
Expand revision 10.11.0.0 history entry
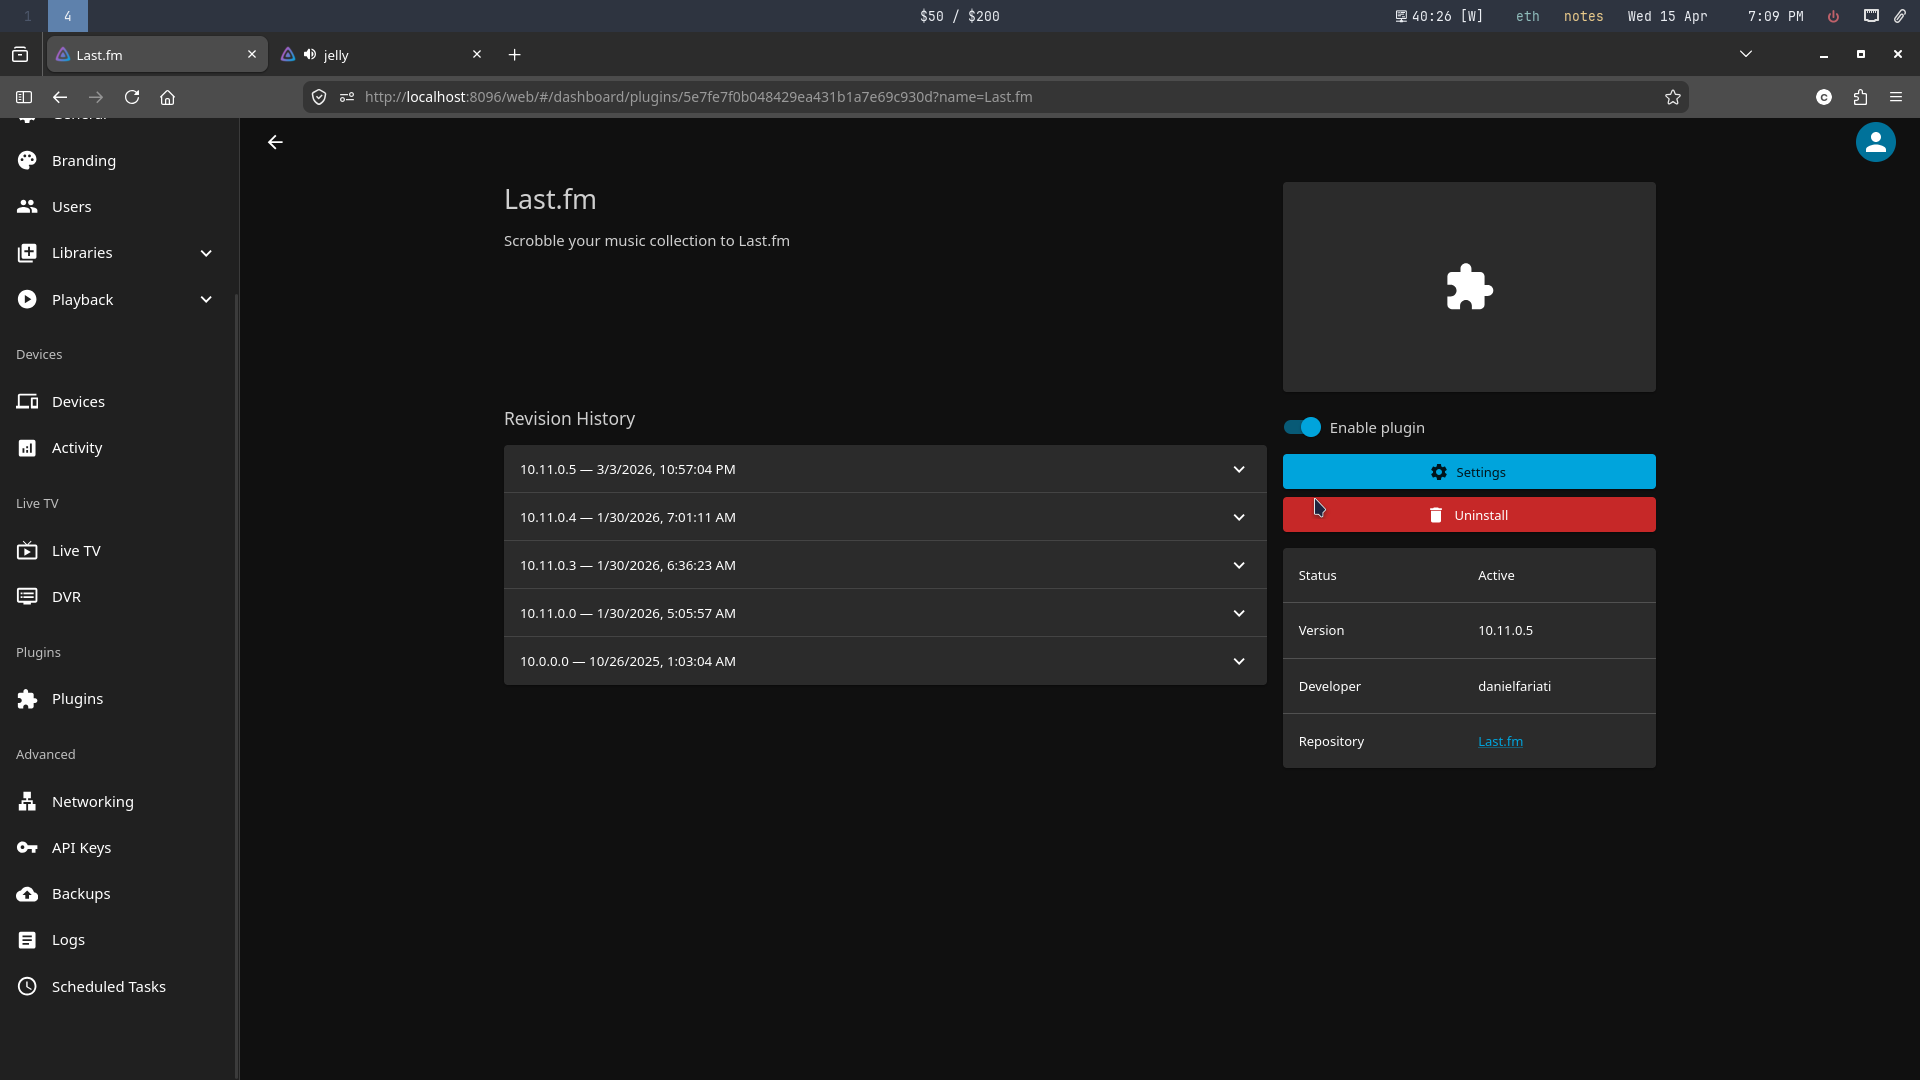pos(885,613)
